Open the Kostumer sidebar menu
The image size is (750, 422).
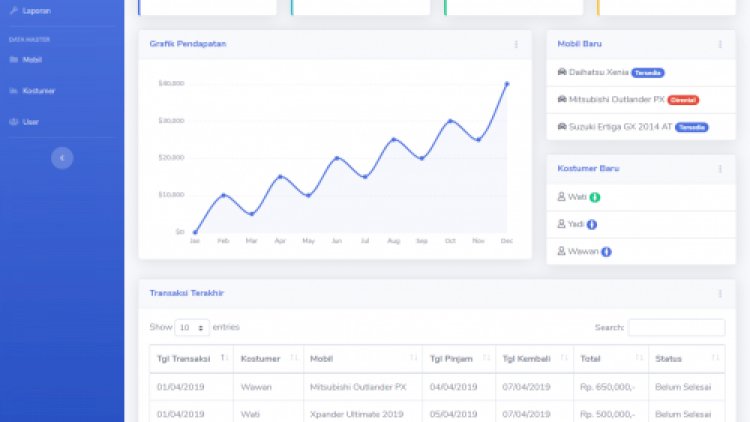pos(39,91)
